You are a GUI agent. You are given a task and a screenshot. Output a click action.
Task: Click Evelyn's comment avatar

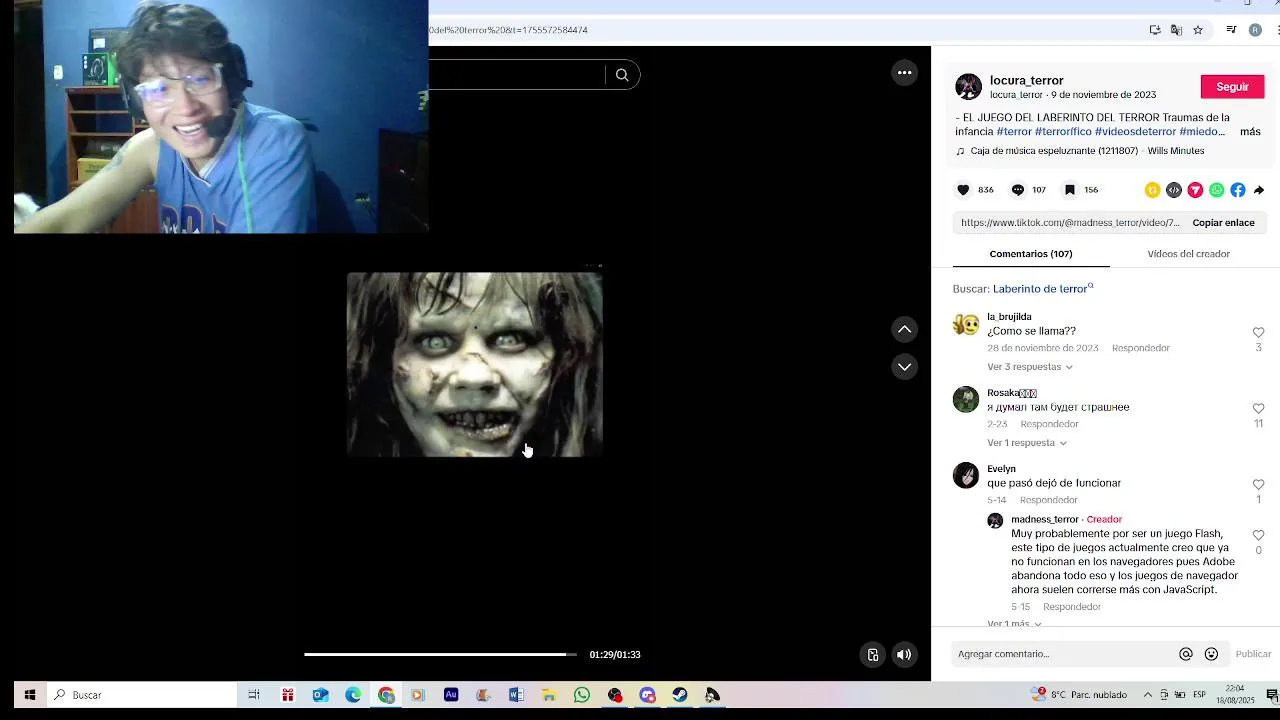coord(966,475)
